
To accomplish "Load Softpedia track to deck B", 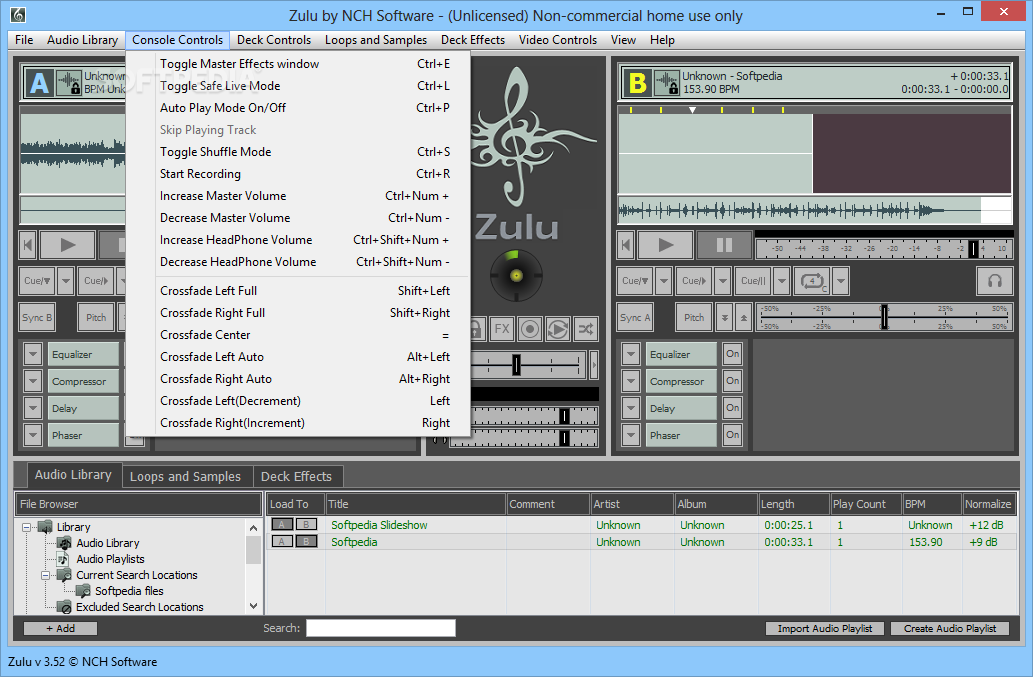I will point(306,541).
